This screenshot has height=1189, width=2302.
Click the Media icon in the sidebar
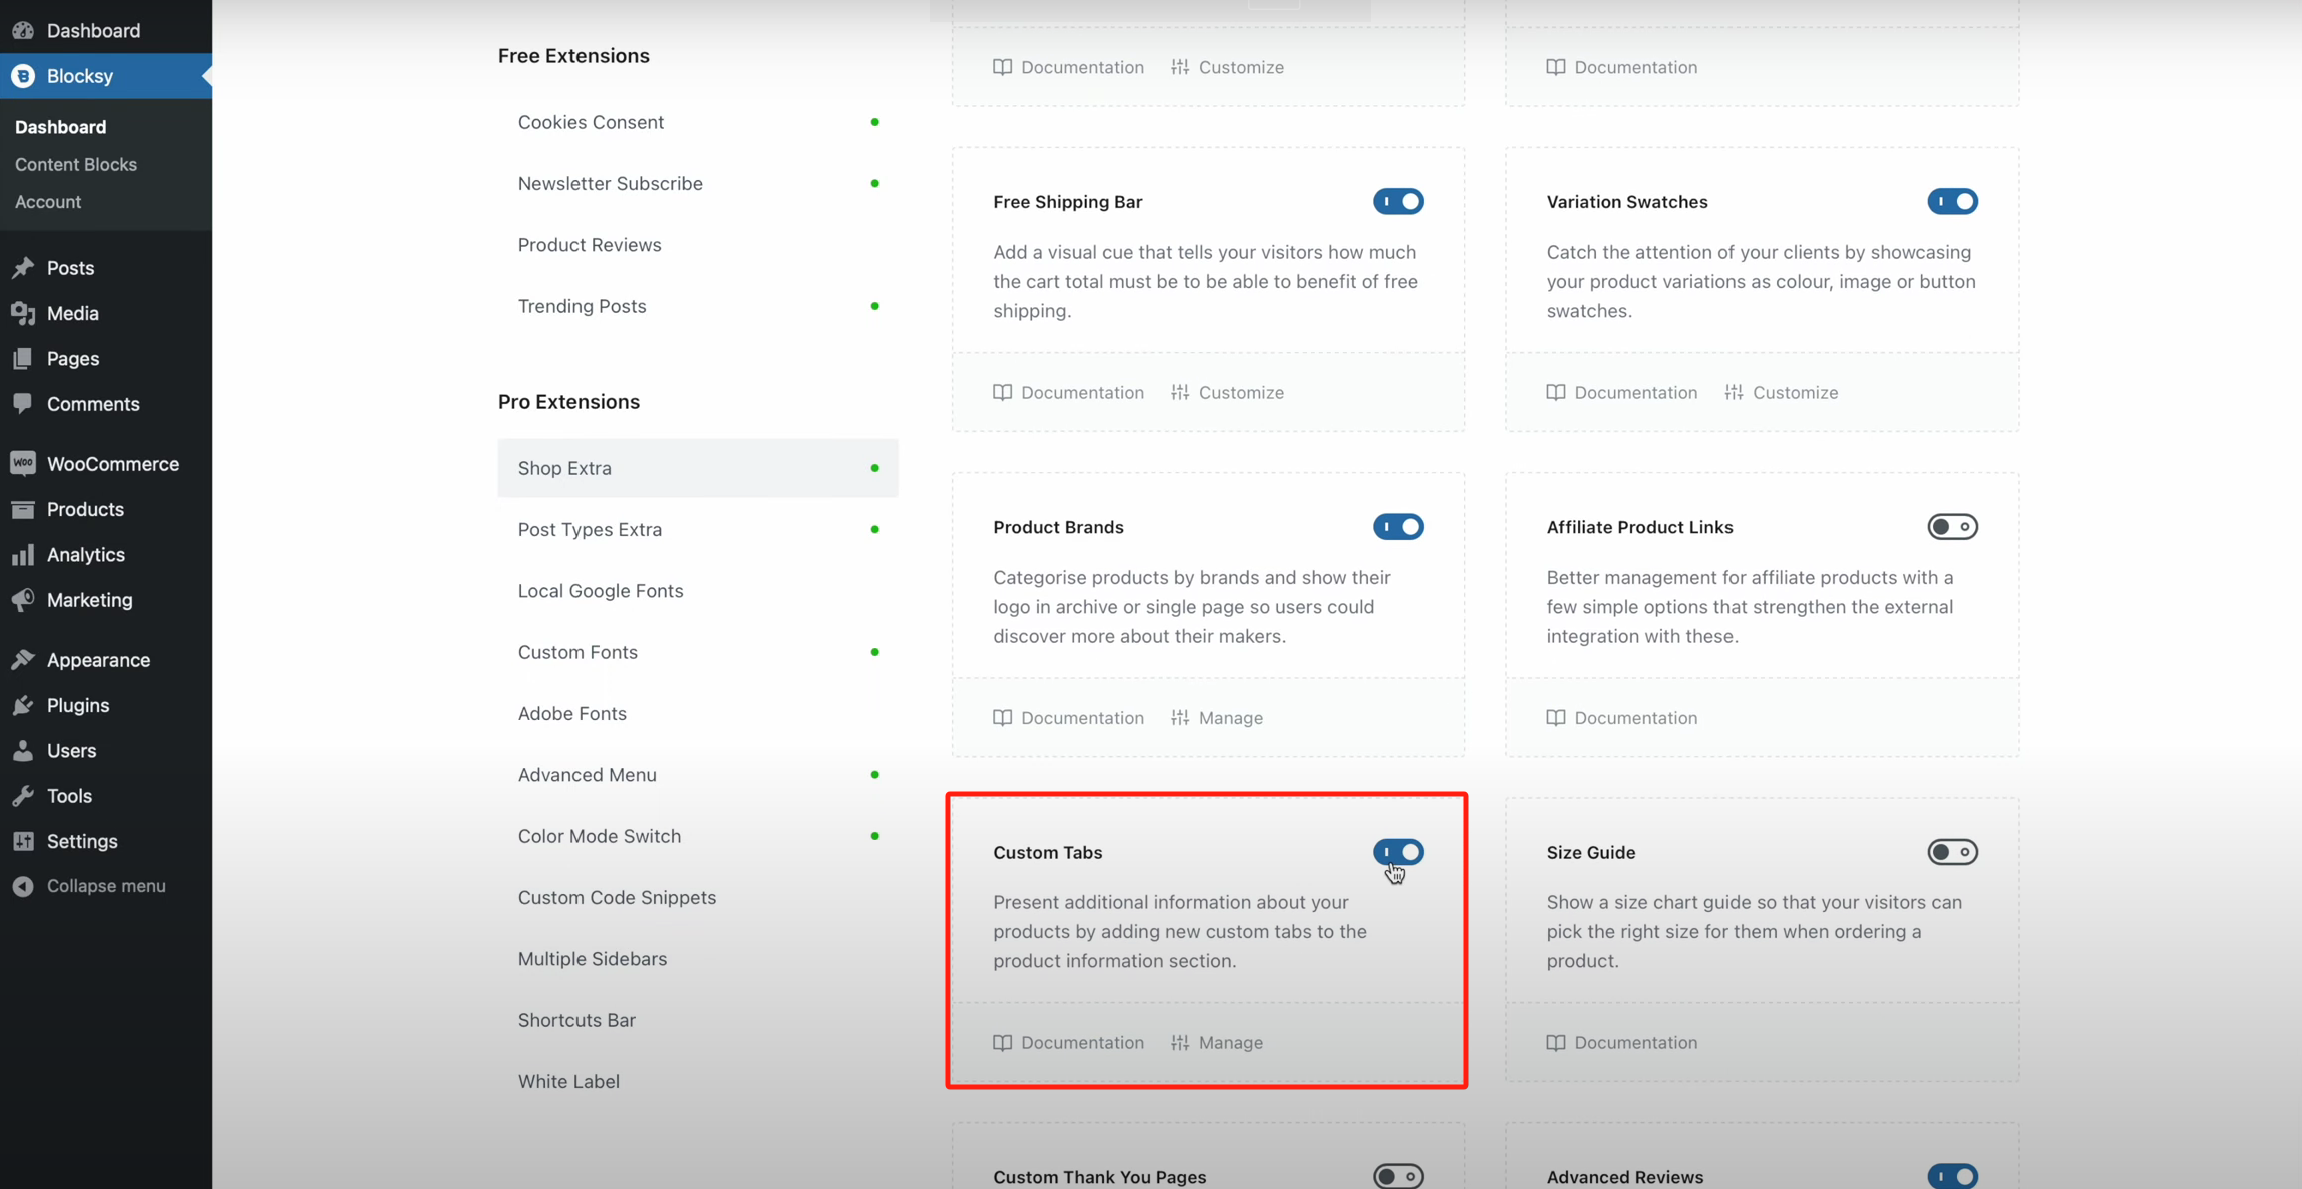tap(23, 313)
